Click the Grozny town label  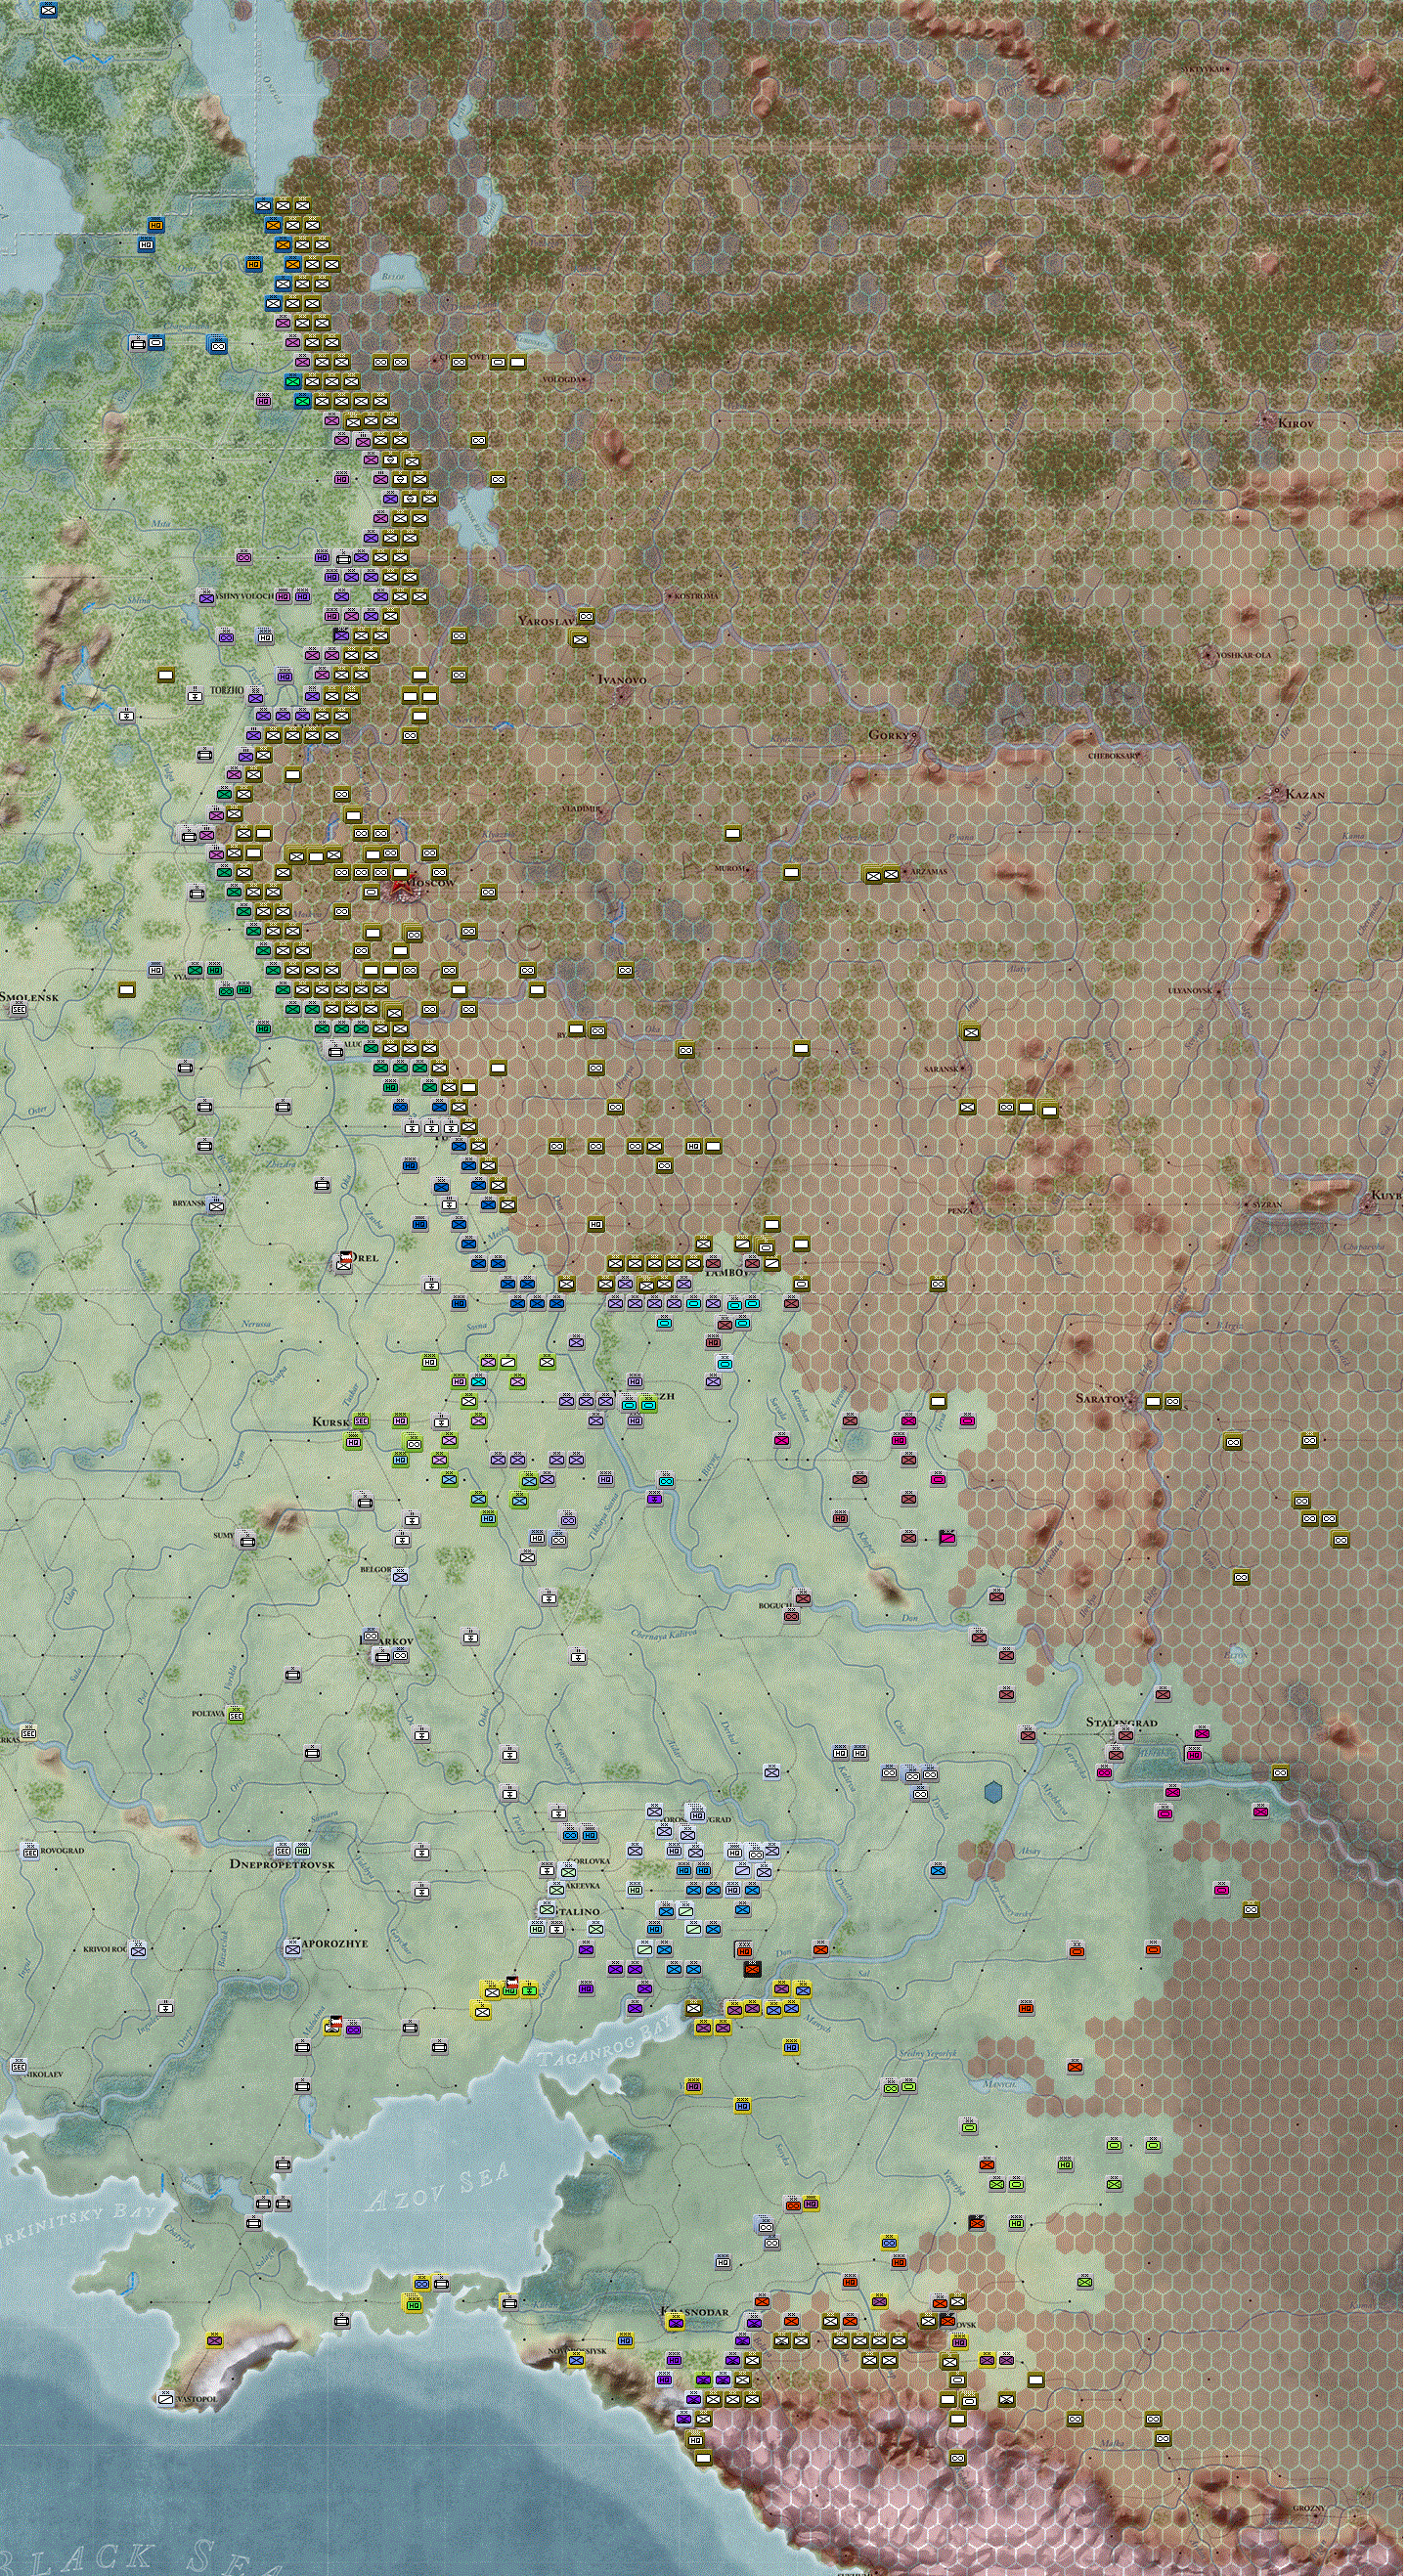click(1310, 2509)
